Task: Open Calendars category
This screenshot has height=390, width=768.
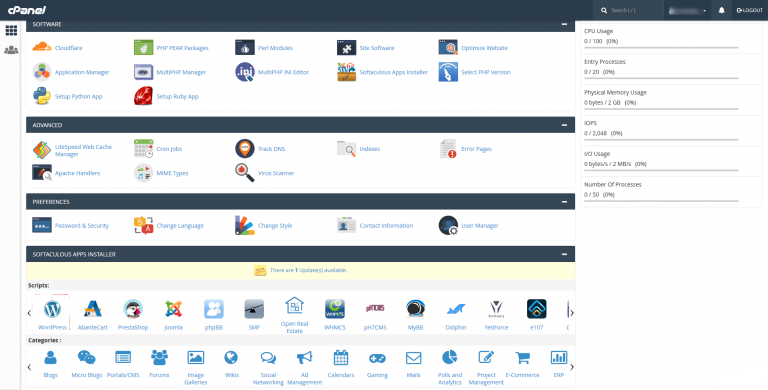Action: pos(341,364)
